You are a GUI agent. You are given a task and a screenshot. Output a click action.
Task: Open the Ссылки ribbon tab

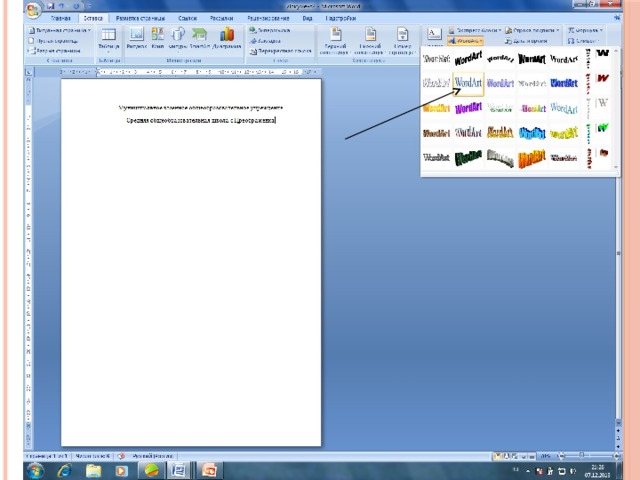pos(187,18)
